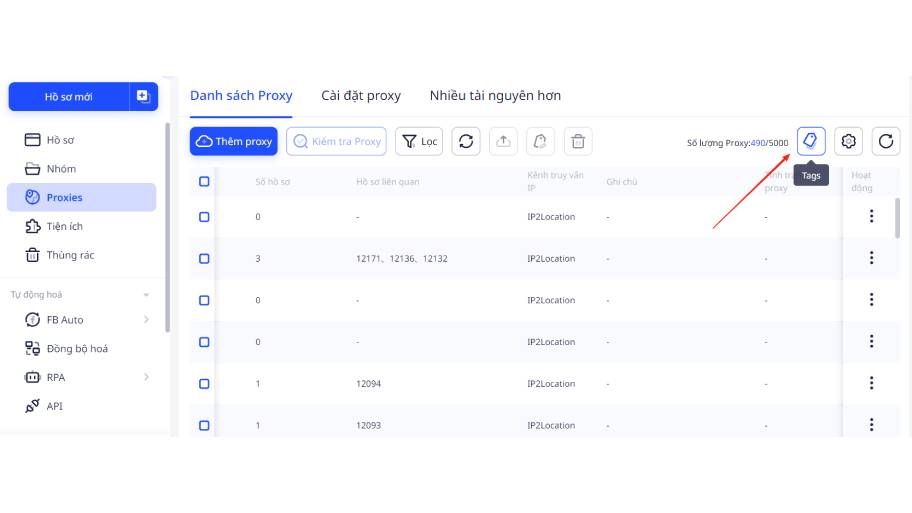Image resolution: width=912 pixels, height=513 pixels.
Task: Click the API plug icon
Action: 33,406
